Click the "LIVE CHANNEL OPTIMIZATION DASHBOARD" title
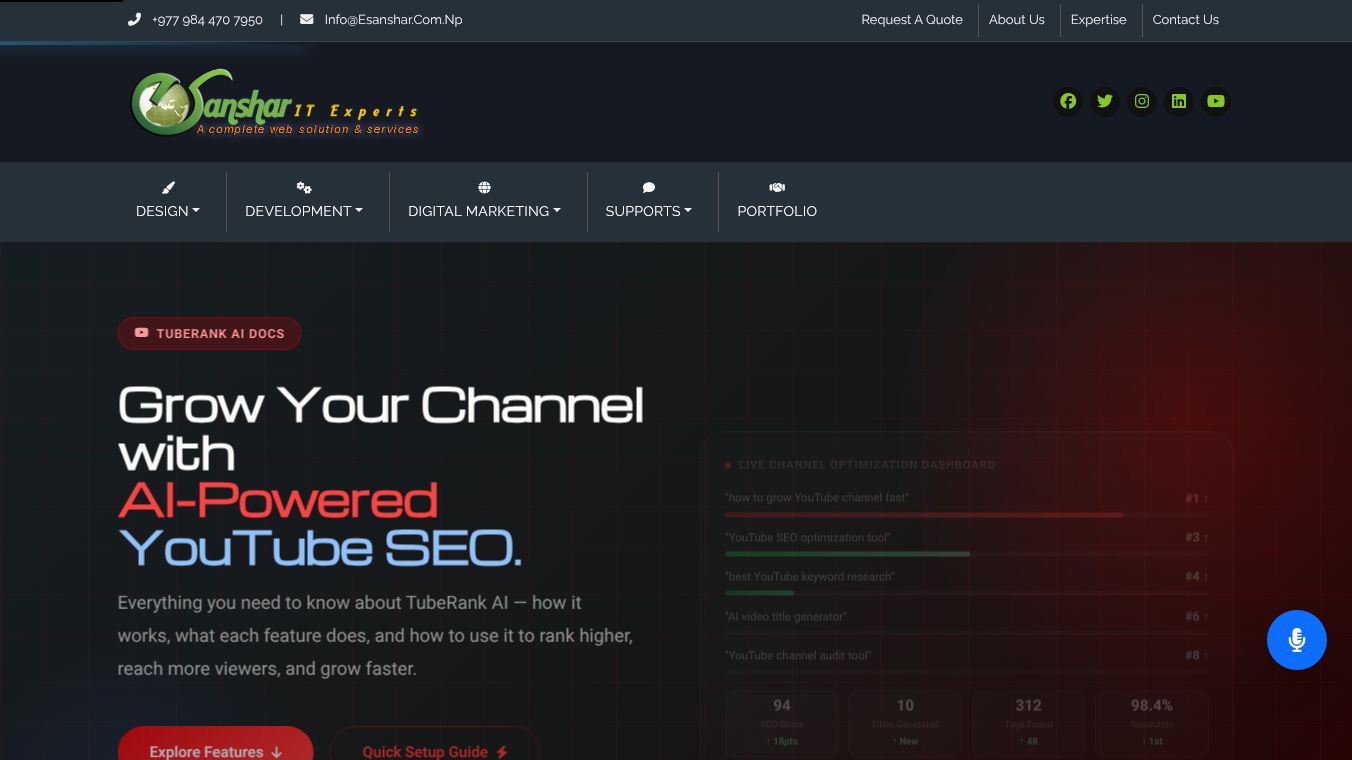Screen dimensions: 1352x760 coord(867,465)
